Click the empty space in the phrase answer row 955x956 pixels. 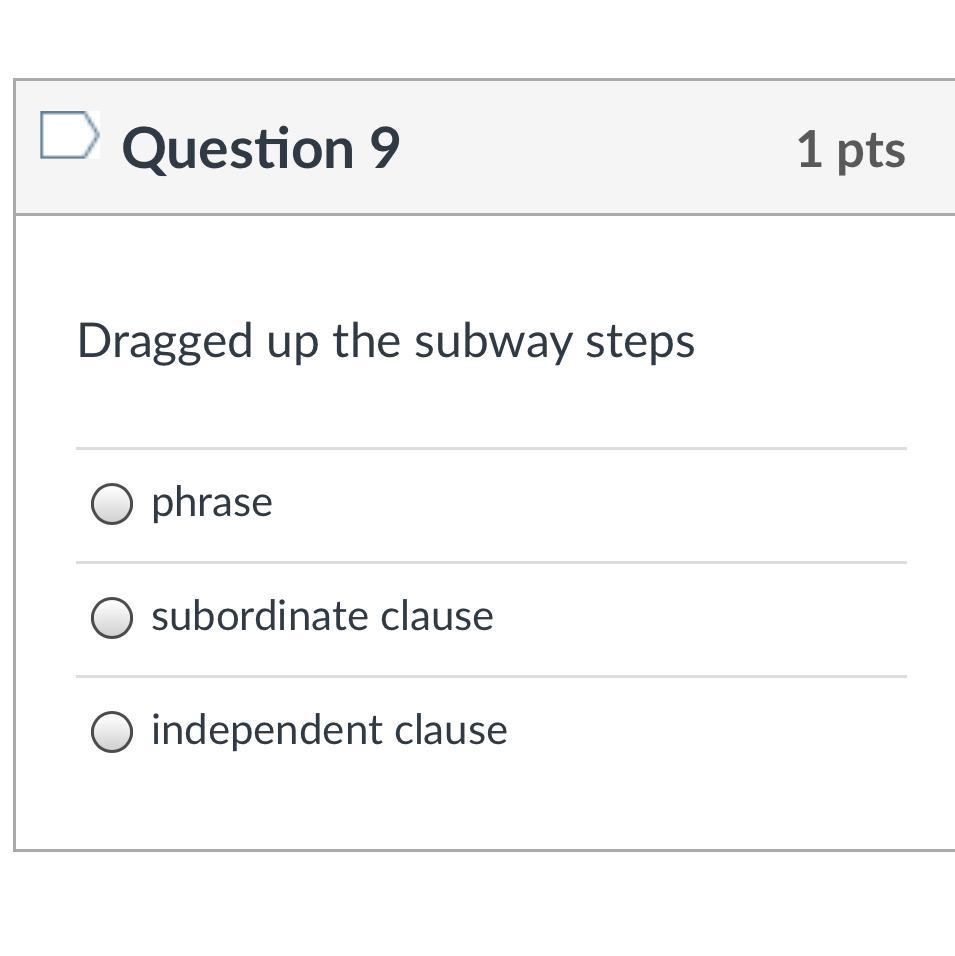coord(600,503)
